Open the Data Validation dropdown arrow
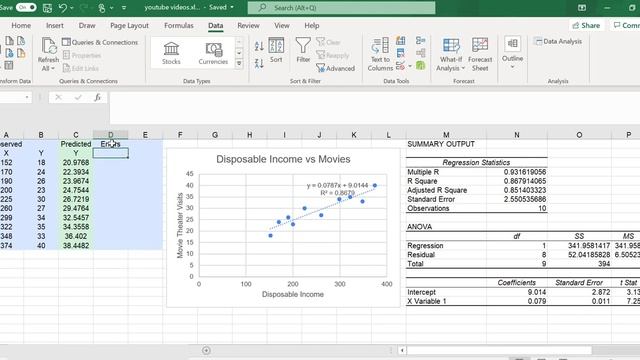 pyautogui.click(x=410, y=66)
